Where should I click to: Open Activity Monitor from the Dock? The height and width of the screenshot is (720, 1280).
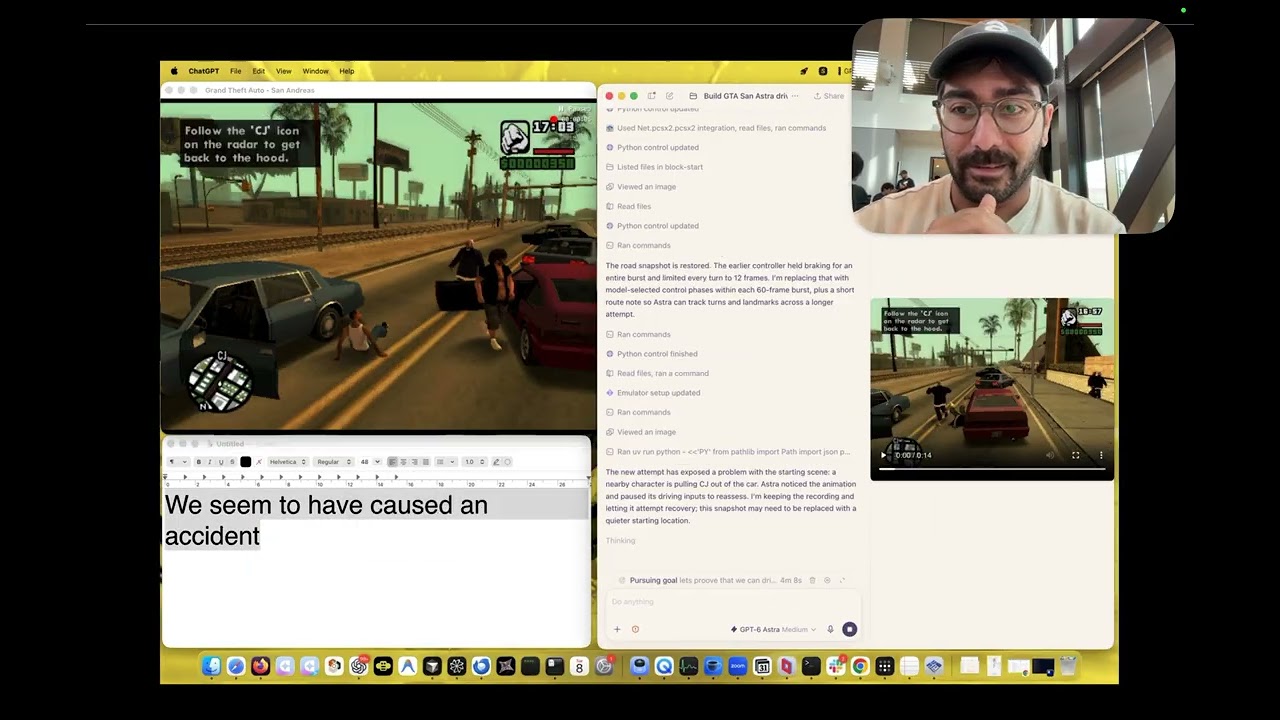tap(689, 666)
